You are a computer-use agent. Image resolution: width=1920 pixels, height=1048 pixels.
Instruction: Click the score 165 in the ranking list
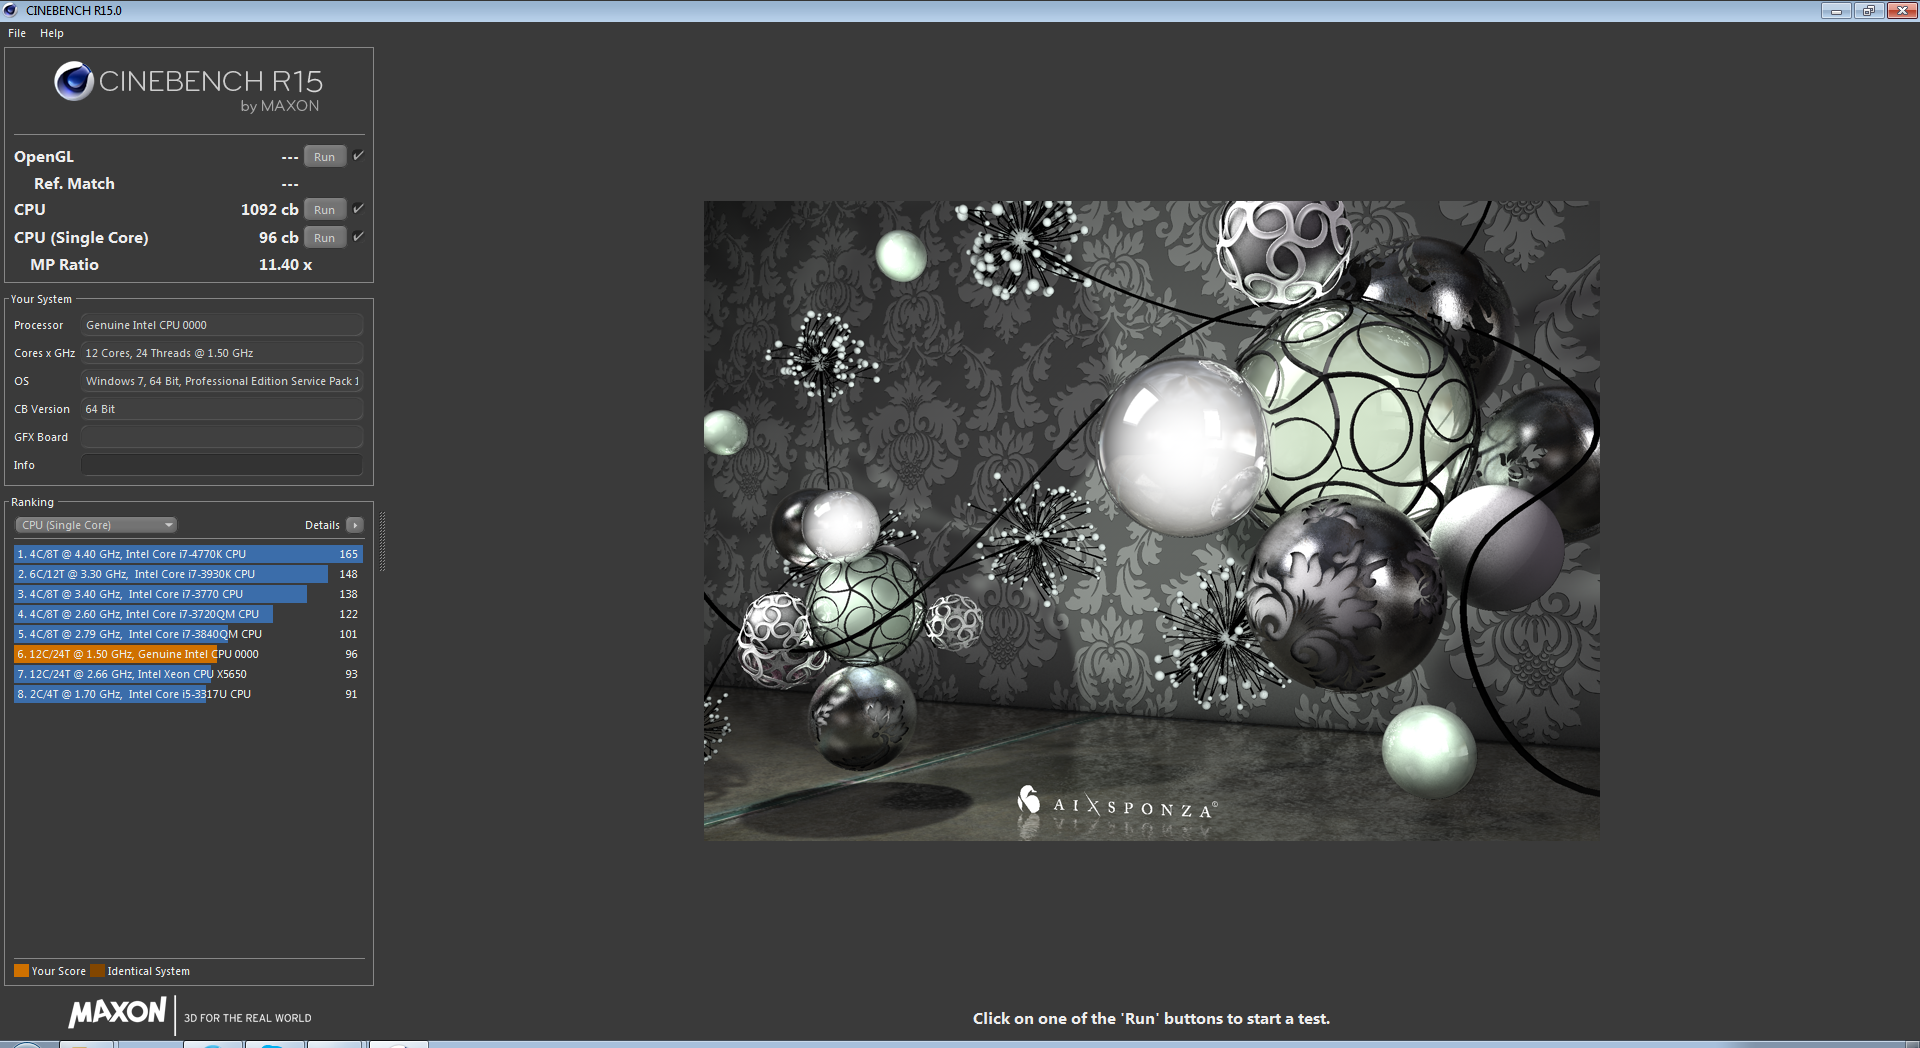[348, 554]
